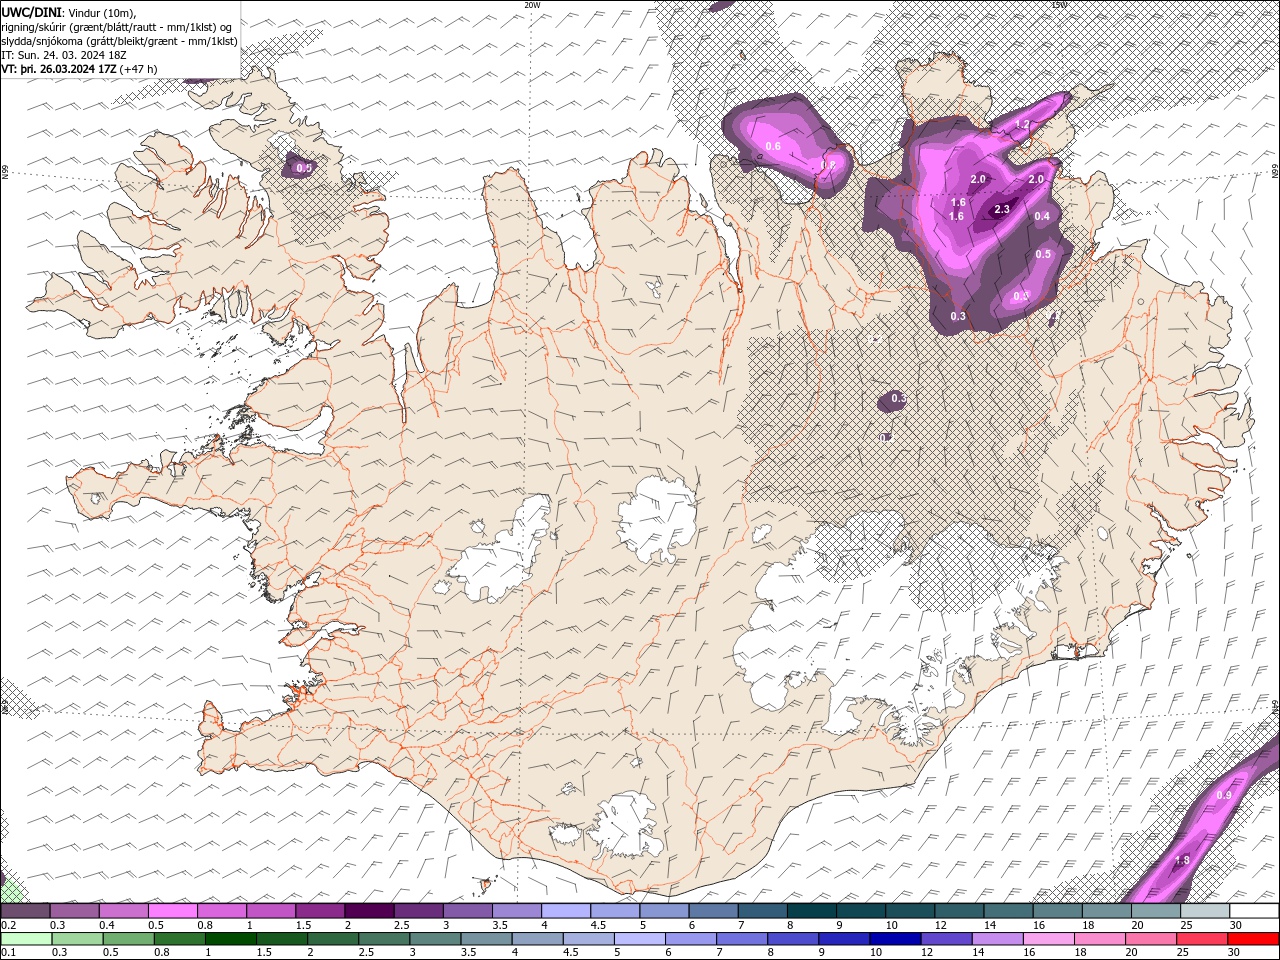This screenshot has width=1280, height=960.
Task: Select the pale lavender swatch labeled 4 in upper legend
Action: [x=565, y=911]
